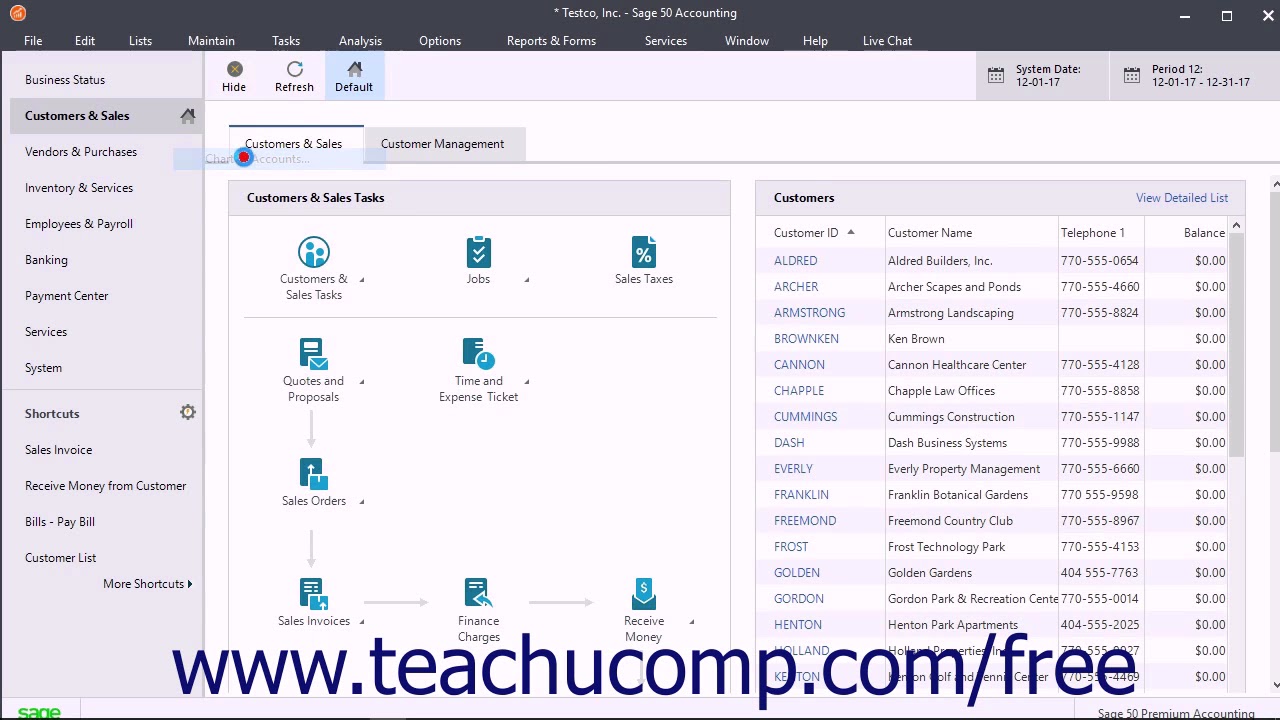Open Bills - Pay Bill shortcut
Screen dimensions: 1280x720
pos(60,522)
